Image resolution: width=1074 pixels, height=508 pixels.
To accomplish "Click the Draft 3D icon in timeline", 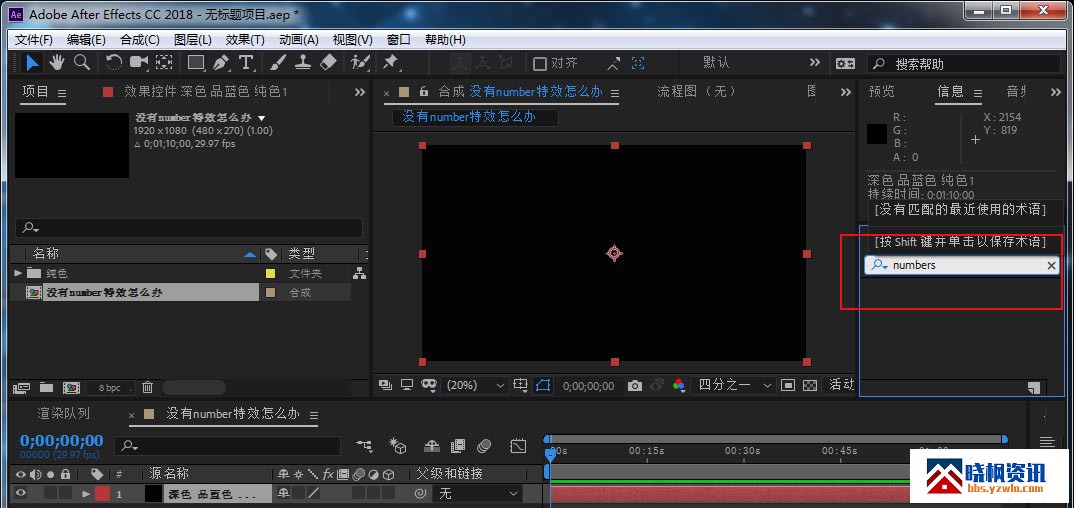I will [398, 446].
